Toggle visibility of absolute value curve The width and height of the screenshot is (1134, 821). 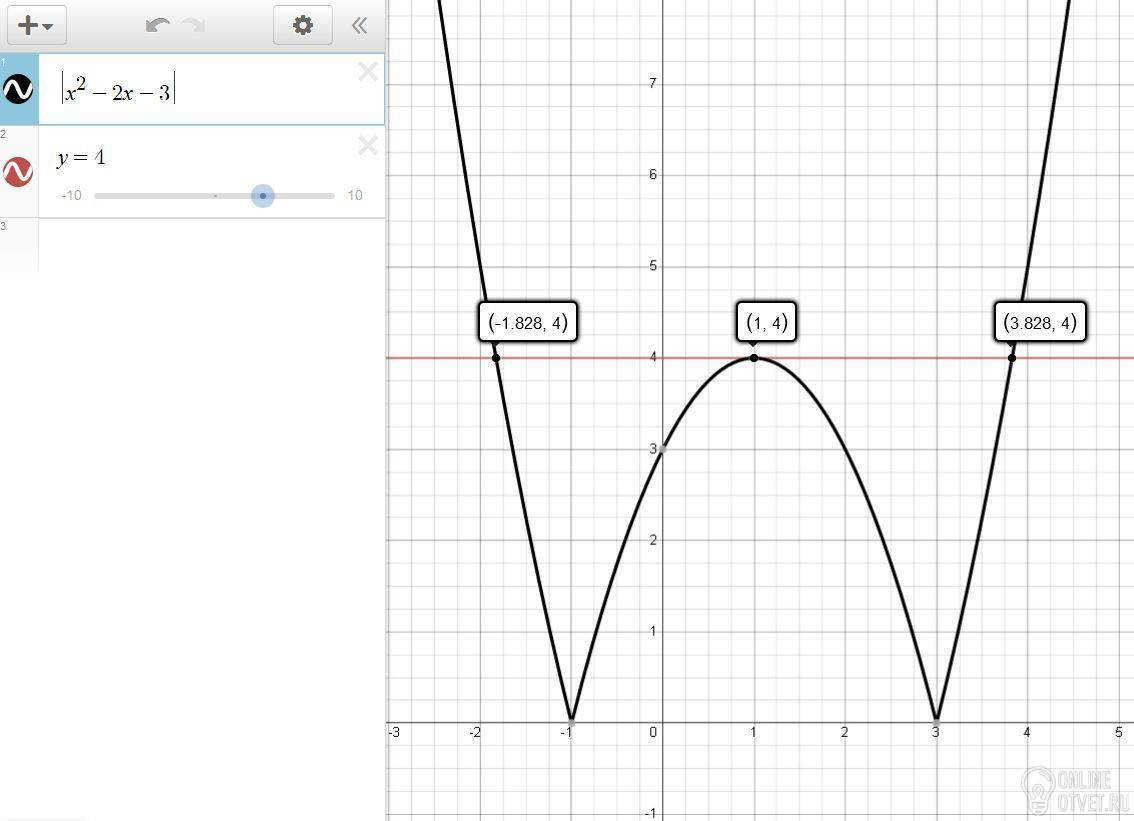click(x=18, y=90)
